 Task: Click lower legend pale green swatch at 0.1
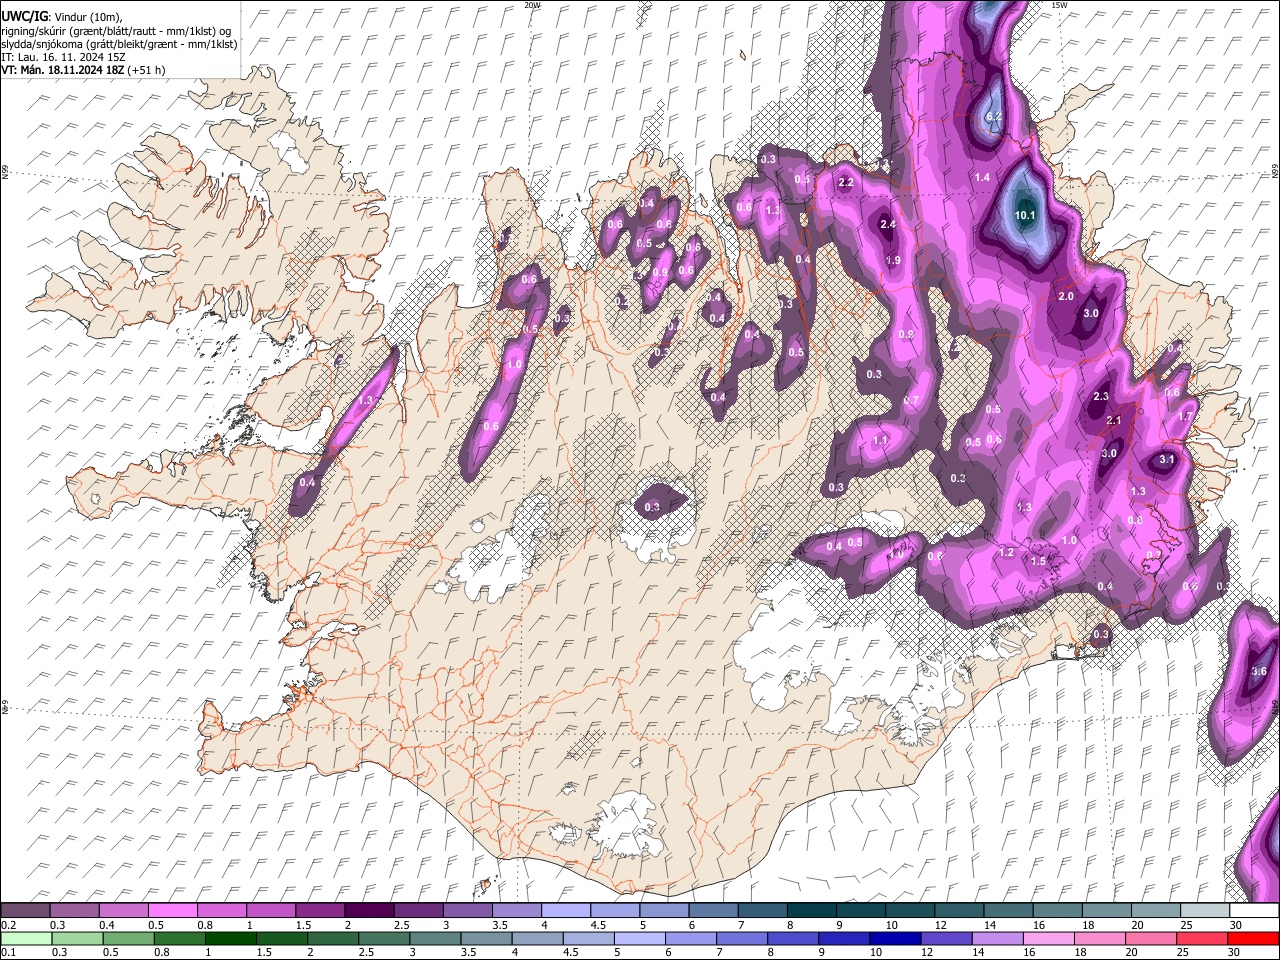[x=25, y=938]
